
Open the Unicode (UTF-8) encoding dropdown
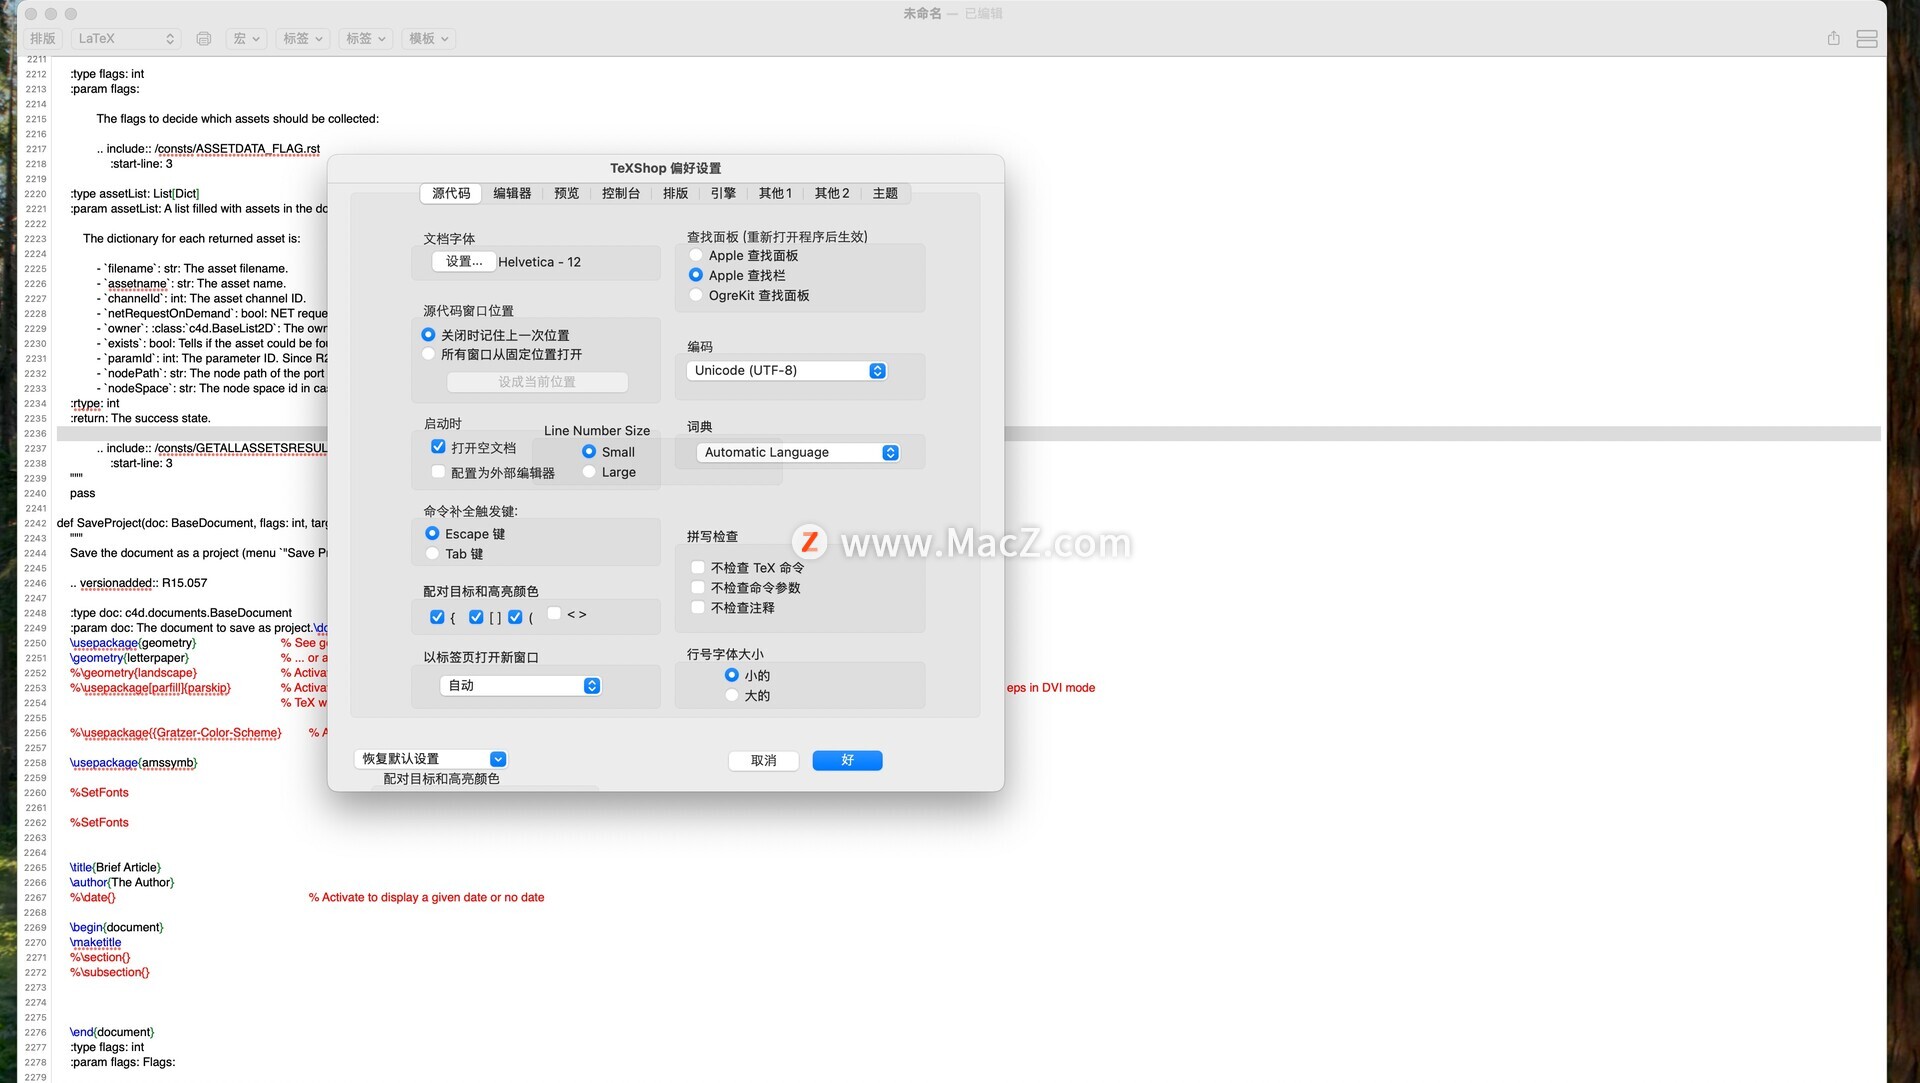[x=786, y=371]
